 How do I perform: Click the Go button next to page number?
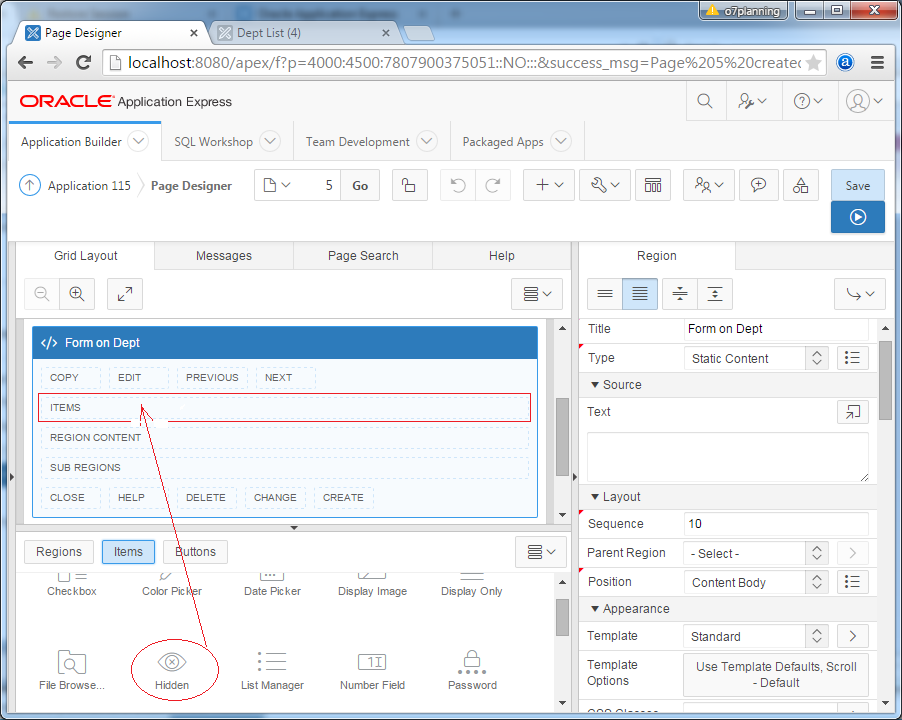pos(360,185)
